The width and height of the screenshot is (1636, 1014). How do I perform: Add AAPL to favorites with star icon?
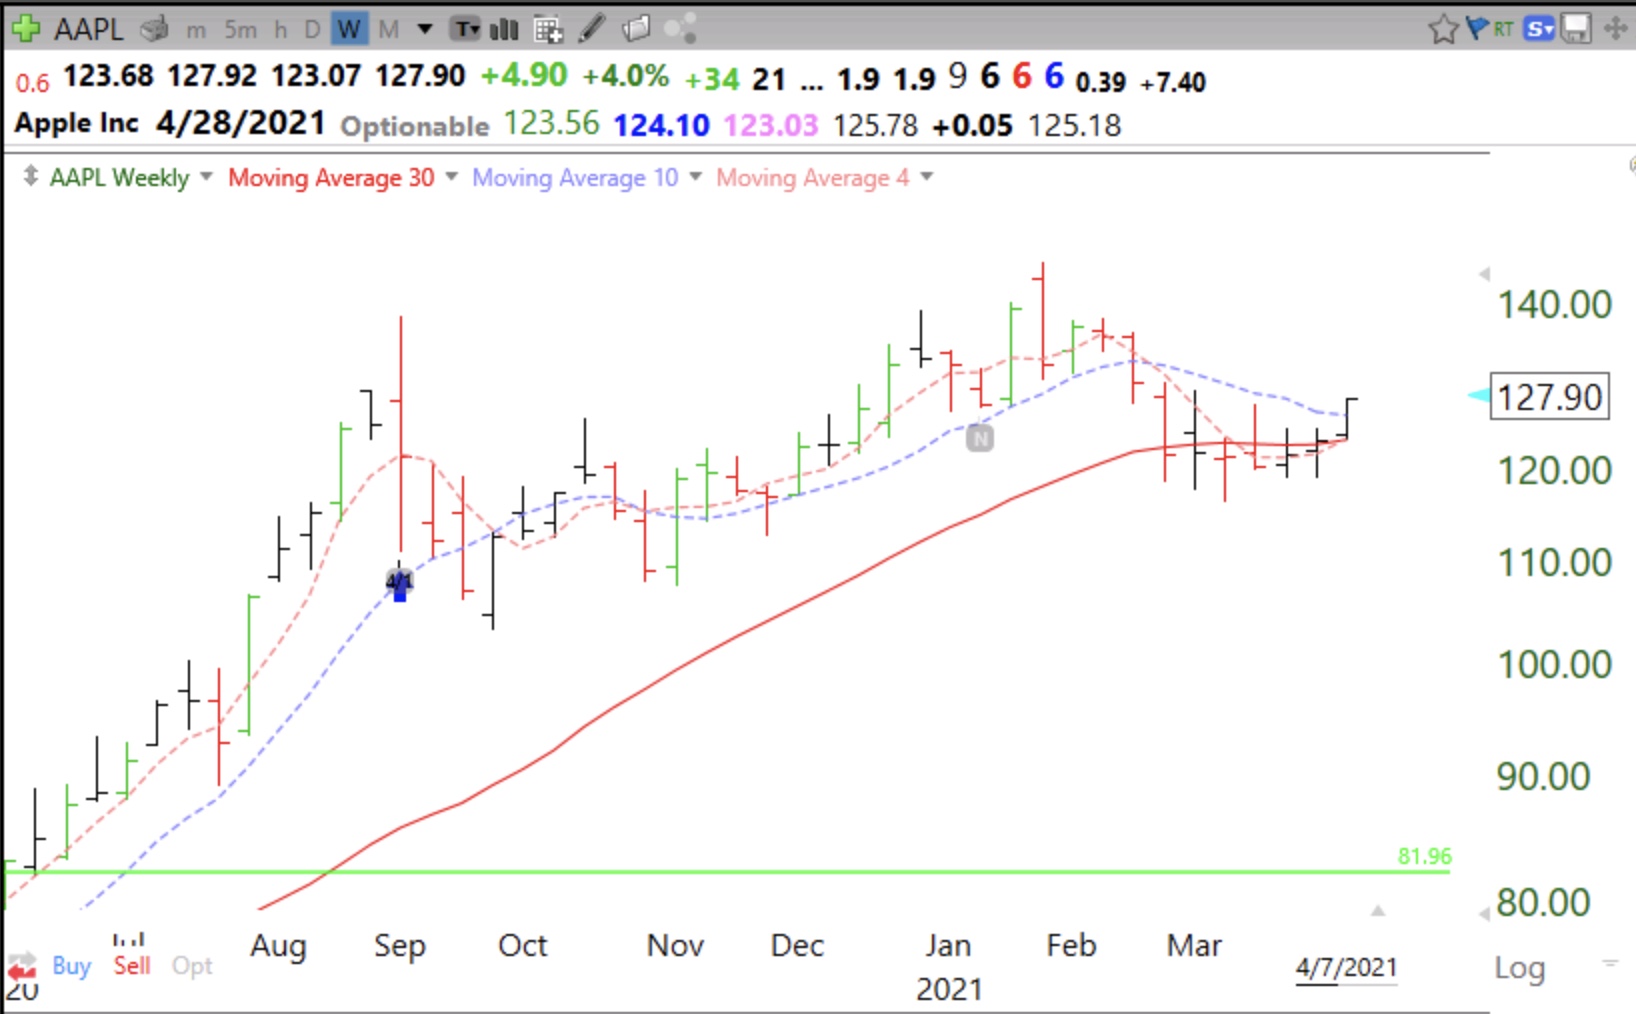pyautogui.click(x=1443, y=29)
